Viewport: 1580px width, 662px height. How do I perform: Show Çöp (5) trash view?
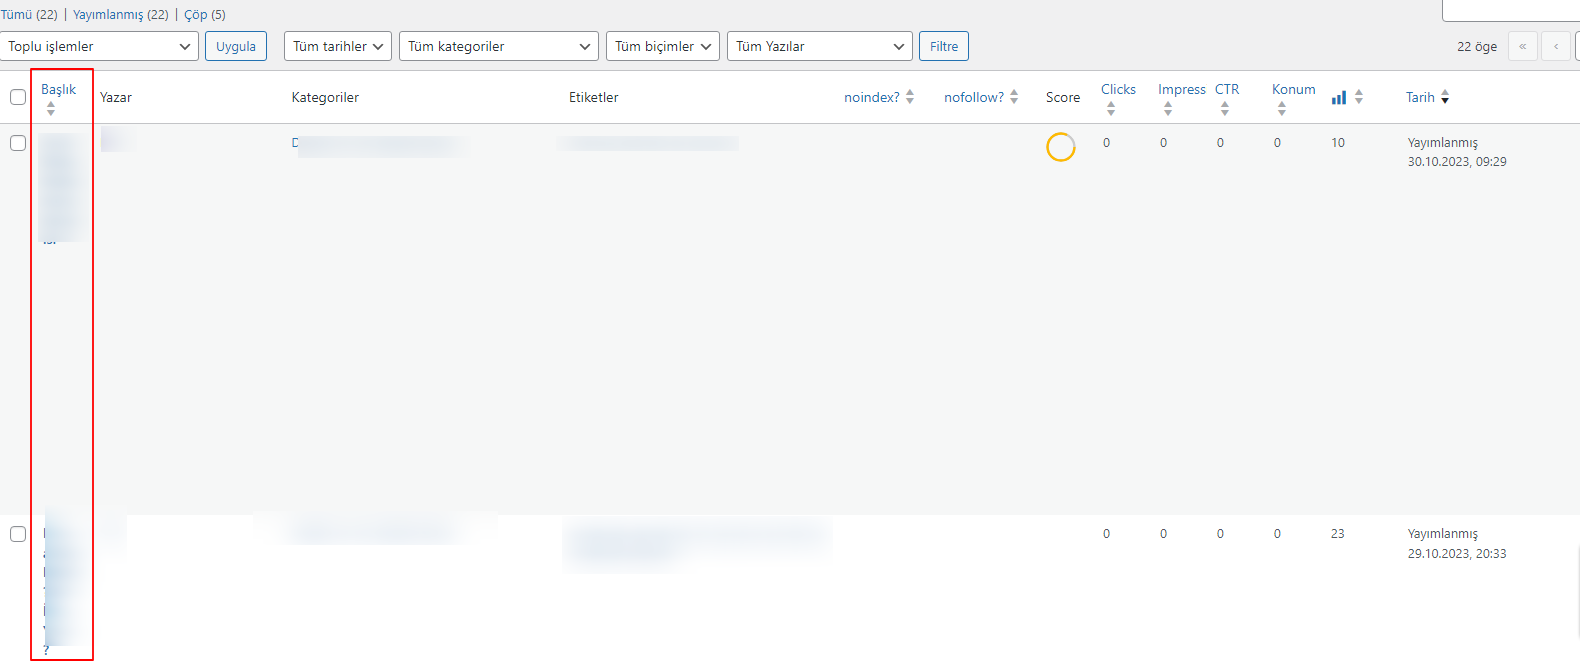pyautogui.click(x=205, y=14)
